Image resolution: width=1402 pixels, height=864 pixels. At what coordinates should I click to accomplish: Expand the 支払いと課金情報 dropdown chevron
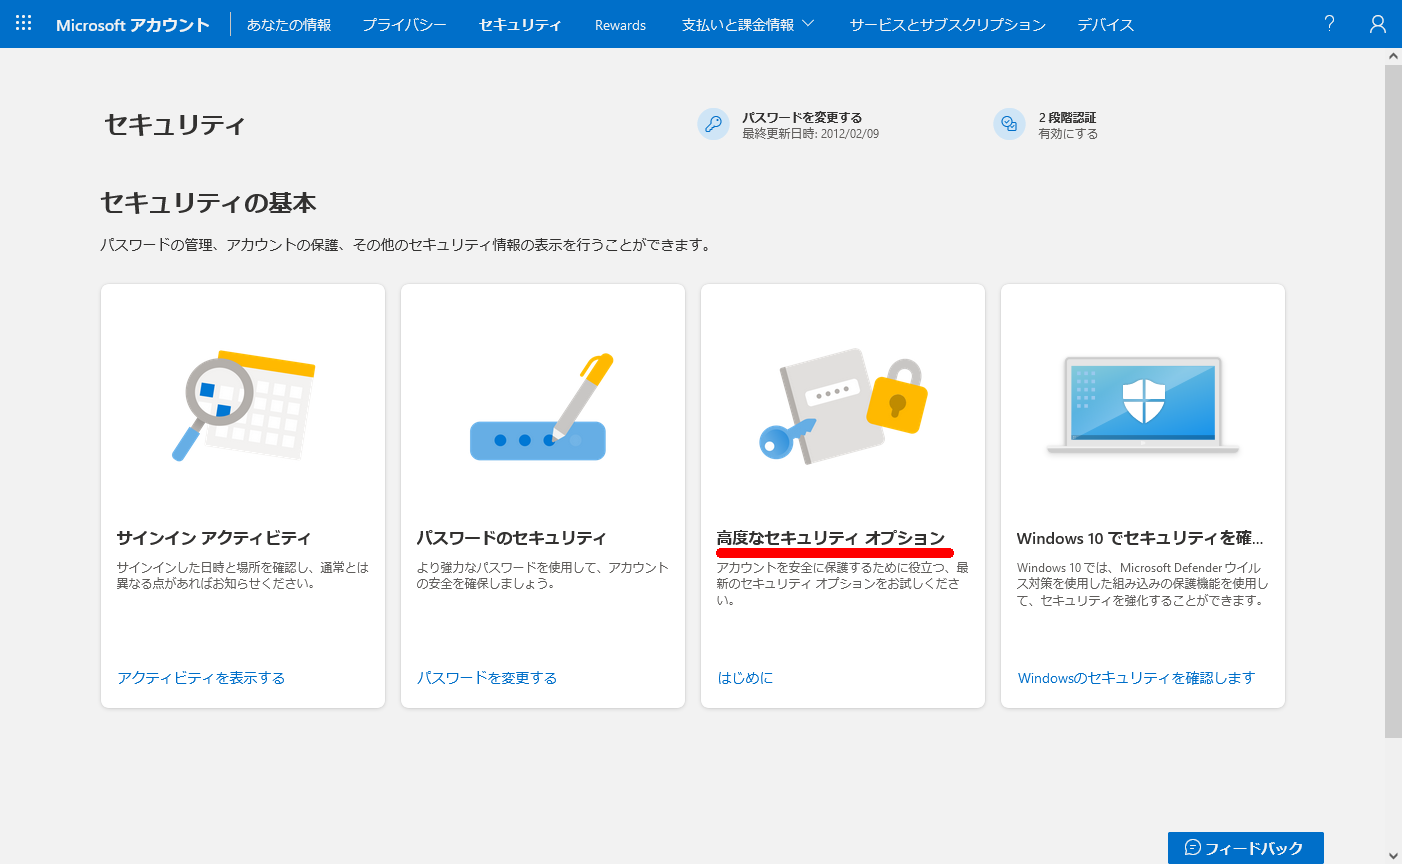coord(808,24)
